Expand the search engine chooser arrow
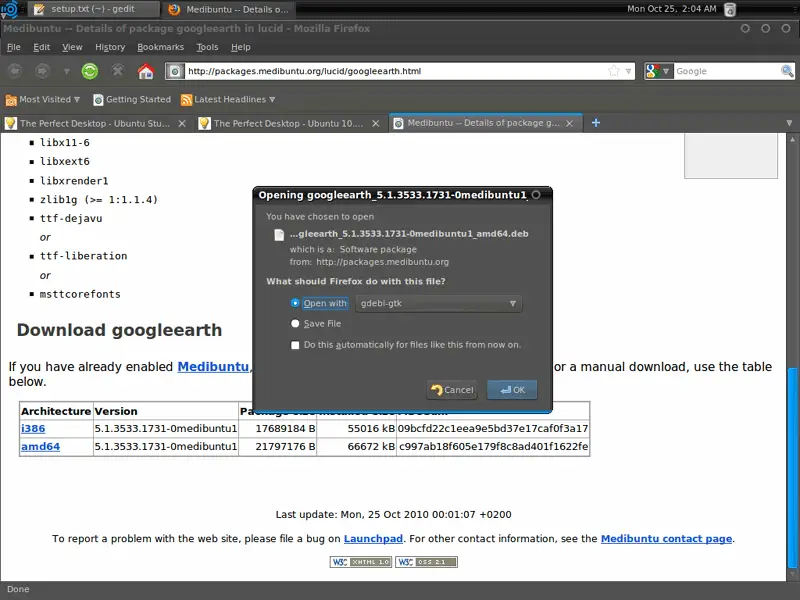 666,71
